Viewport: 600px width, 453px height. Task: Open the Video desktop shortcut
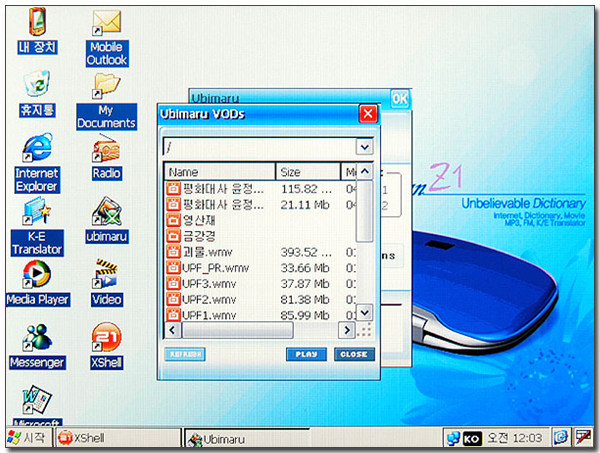pyautogui.click(x=106, y=274)
